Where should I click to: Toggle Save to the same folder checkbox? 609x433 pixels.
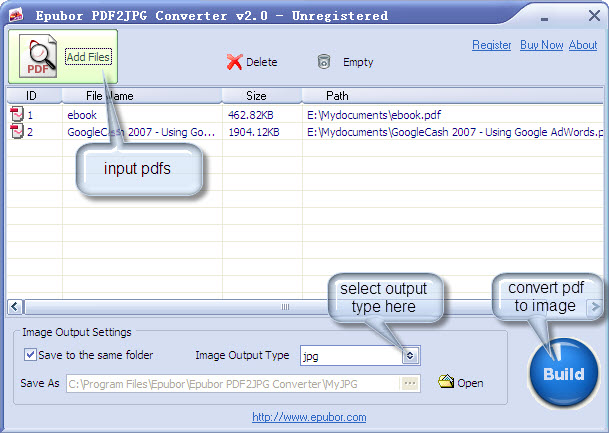point(30,355)
